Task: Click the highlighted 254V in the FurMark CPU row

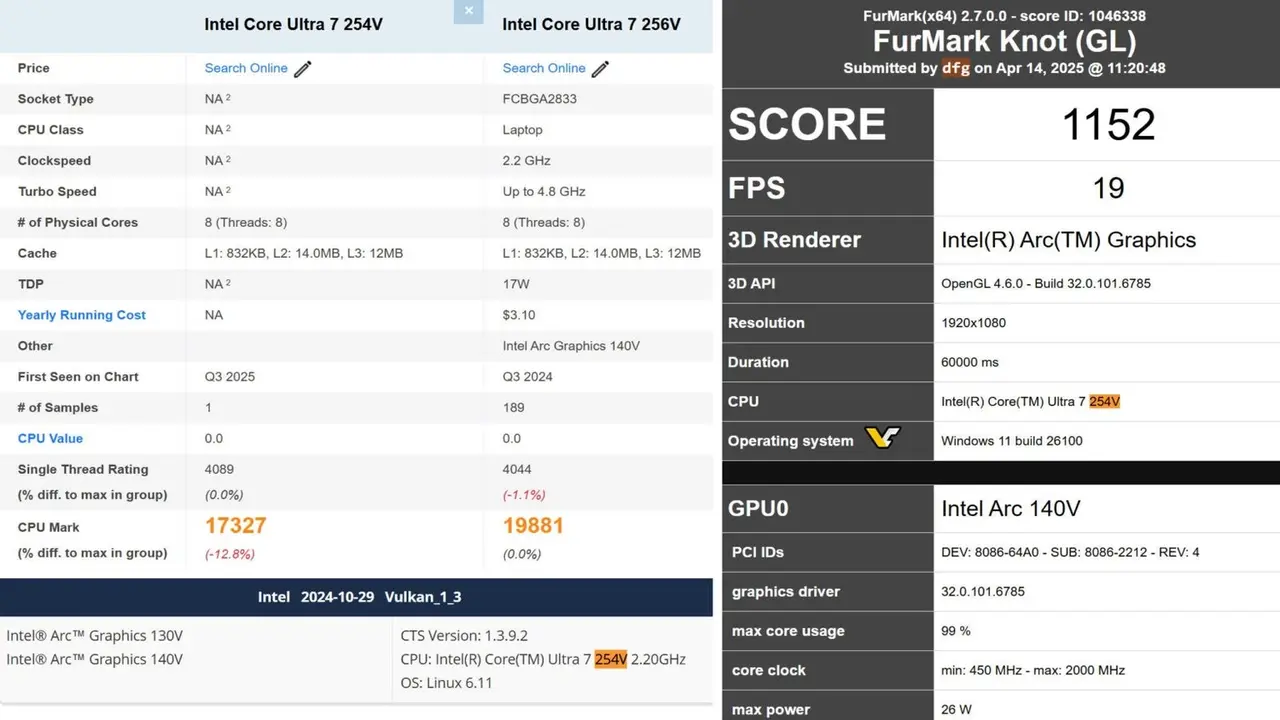Action: coord(1104,402)
